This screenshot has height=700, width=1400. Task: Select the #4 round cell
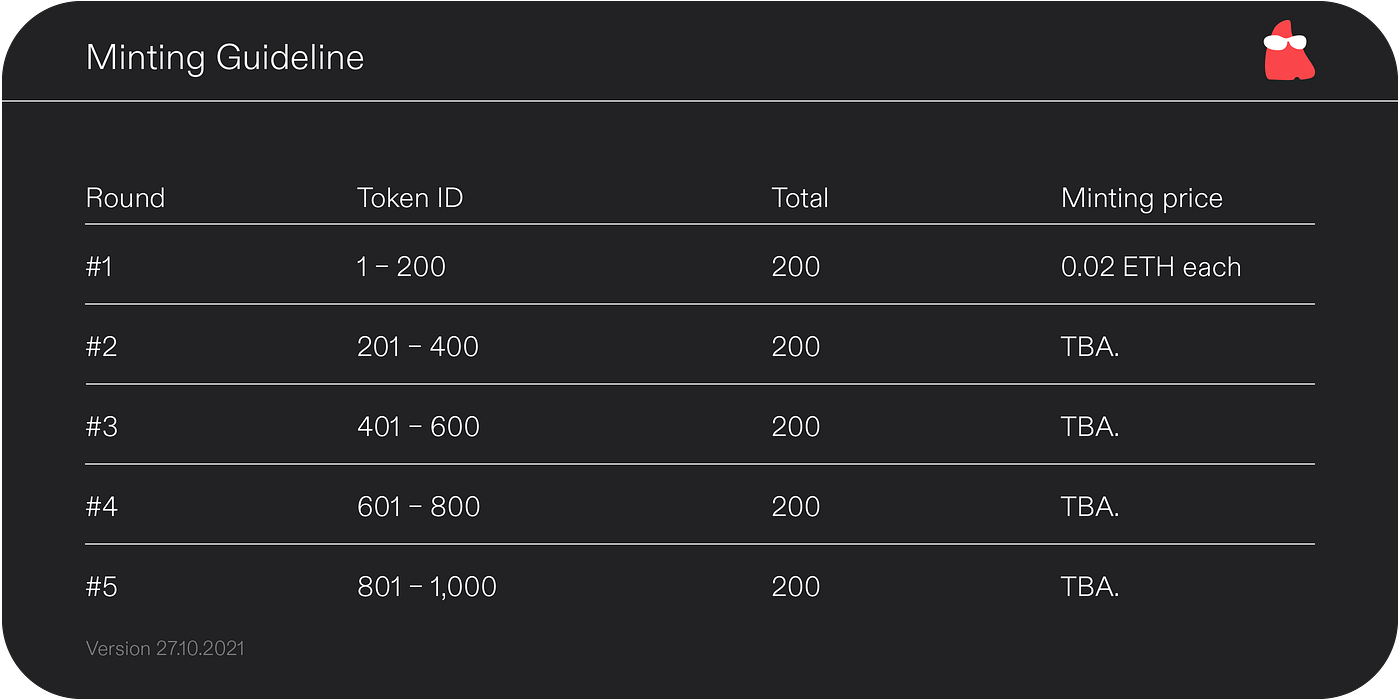(102, 507)
